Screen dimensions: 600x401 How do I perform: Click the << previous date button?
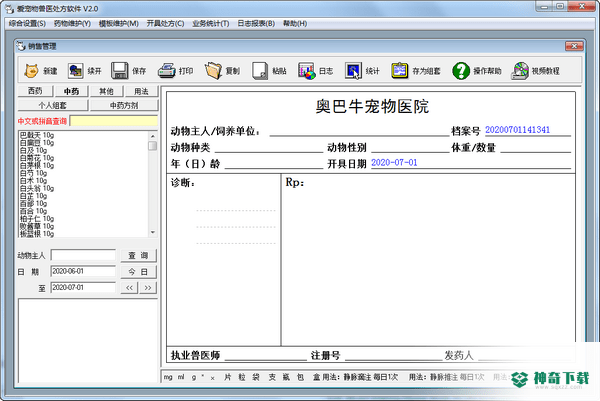point(129,288)
